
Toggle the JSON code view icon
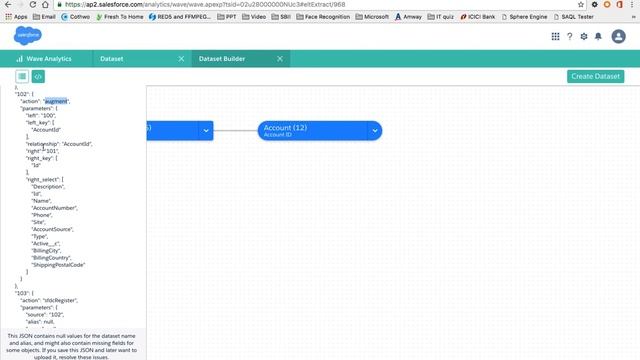(x=38, y=76)
